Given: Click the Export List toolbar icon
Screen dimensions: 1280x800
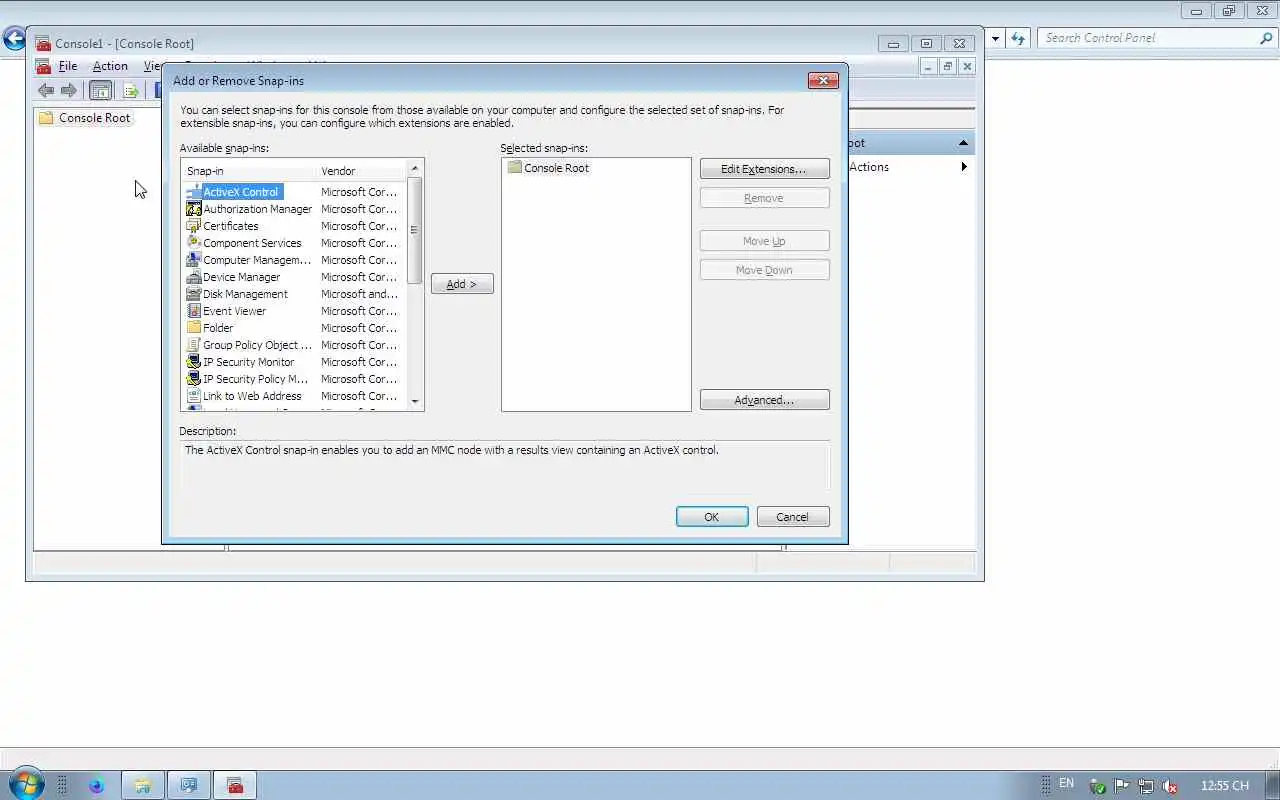Looking at the screenshot, I should 130,90.
